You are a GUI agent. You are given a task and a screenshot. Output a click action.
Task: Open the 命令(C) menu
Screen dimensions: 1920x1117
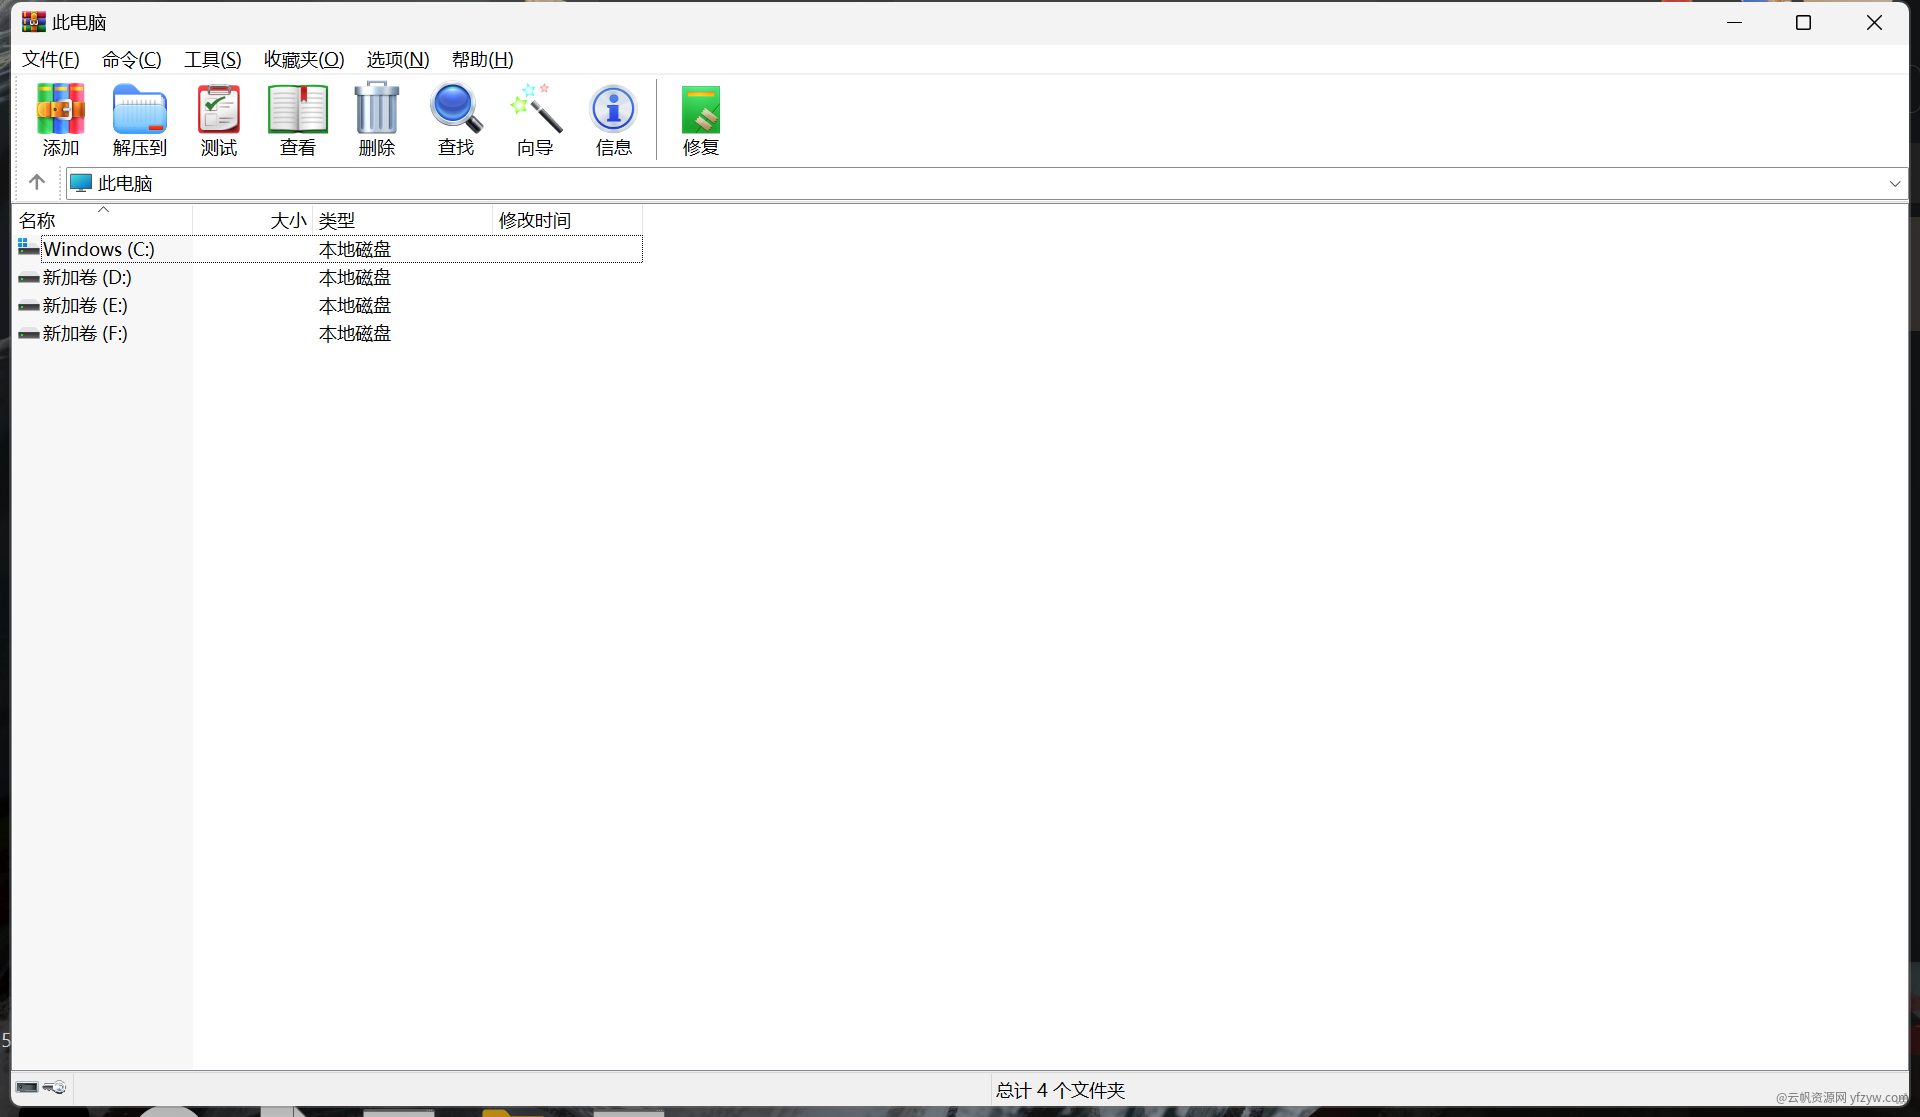pos(131,60)
